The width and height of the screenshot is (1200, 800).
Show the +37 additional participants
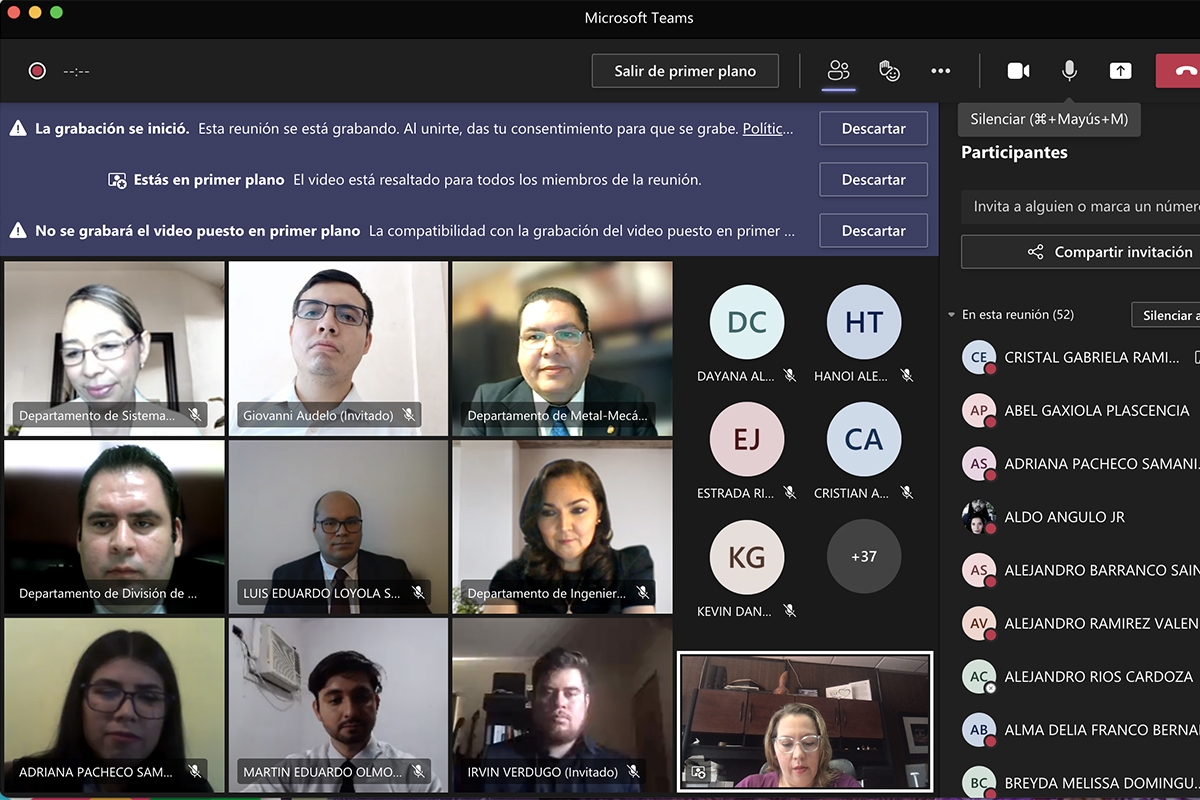(864, 557)
